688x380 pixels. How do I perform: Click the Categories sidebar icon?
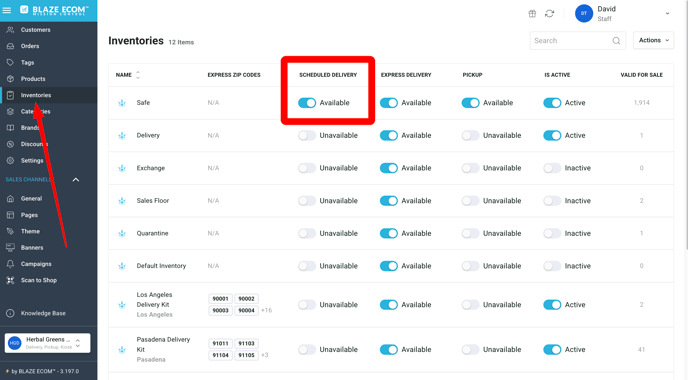[11, 111]
